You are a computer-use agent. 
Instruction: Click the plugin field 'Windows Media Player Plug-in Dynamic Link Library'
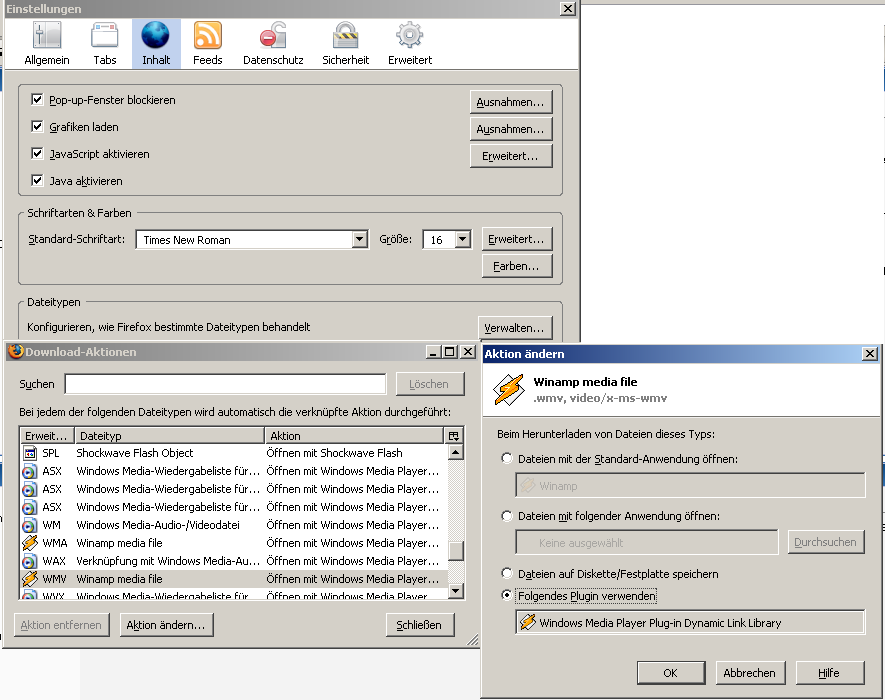690,623
